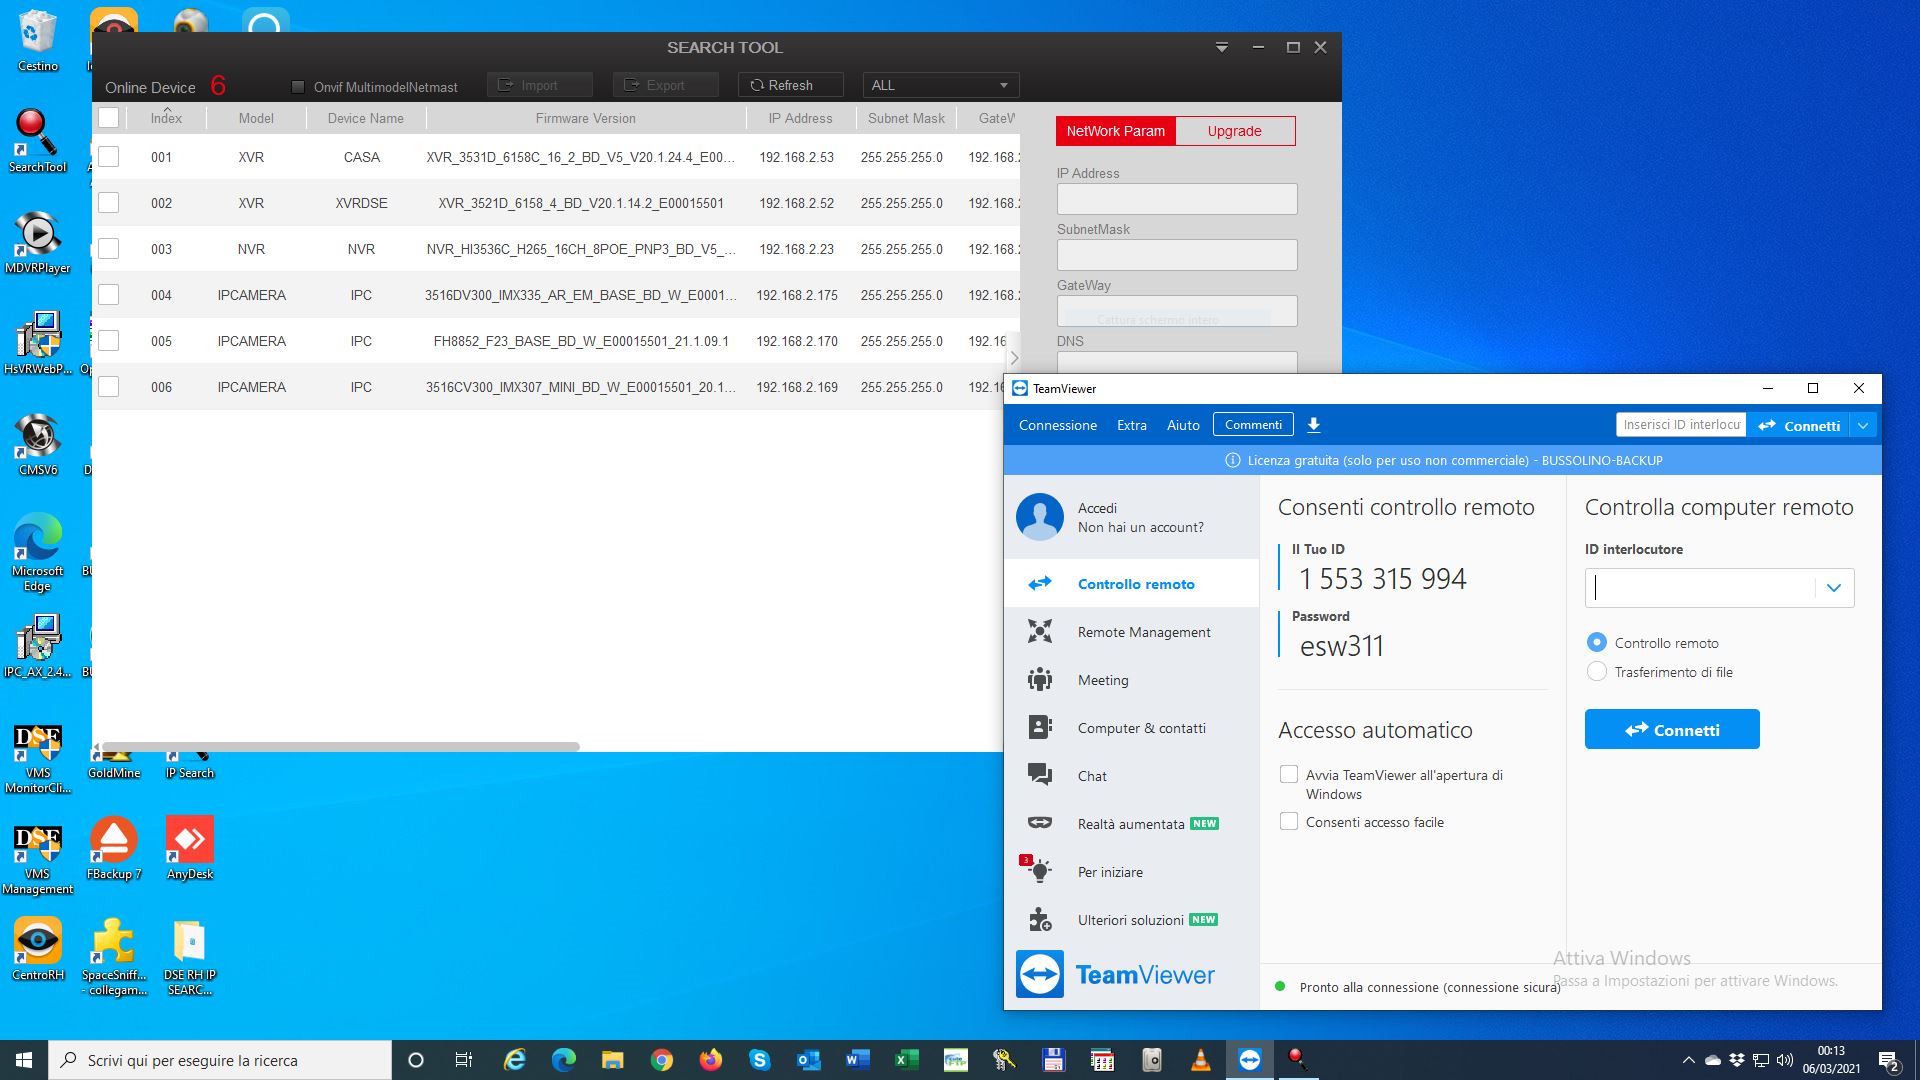The image size is (1920, 1080).
Task: Launch FBackup 7 from the desktop
Action: [114, 848]
